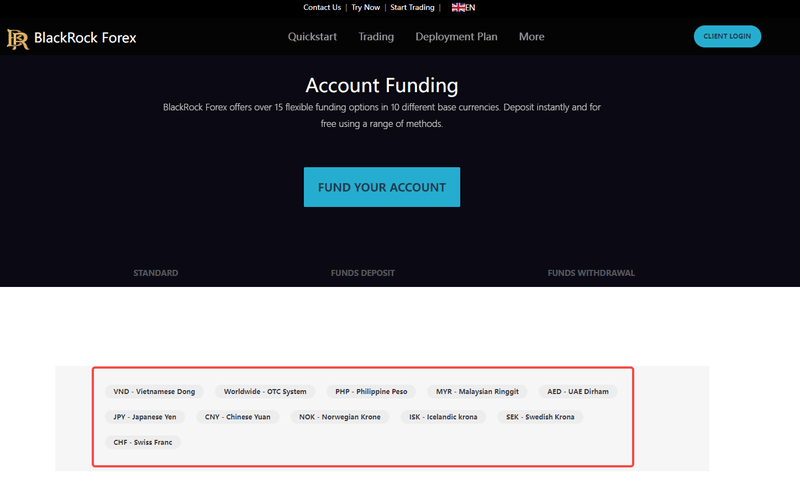800x479 pixels.
Task: Expand the More menu
Action: [x=532, y=37]
